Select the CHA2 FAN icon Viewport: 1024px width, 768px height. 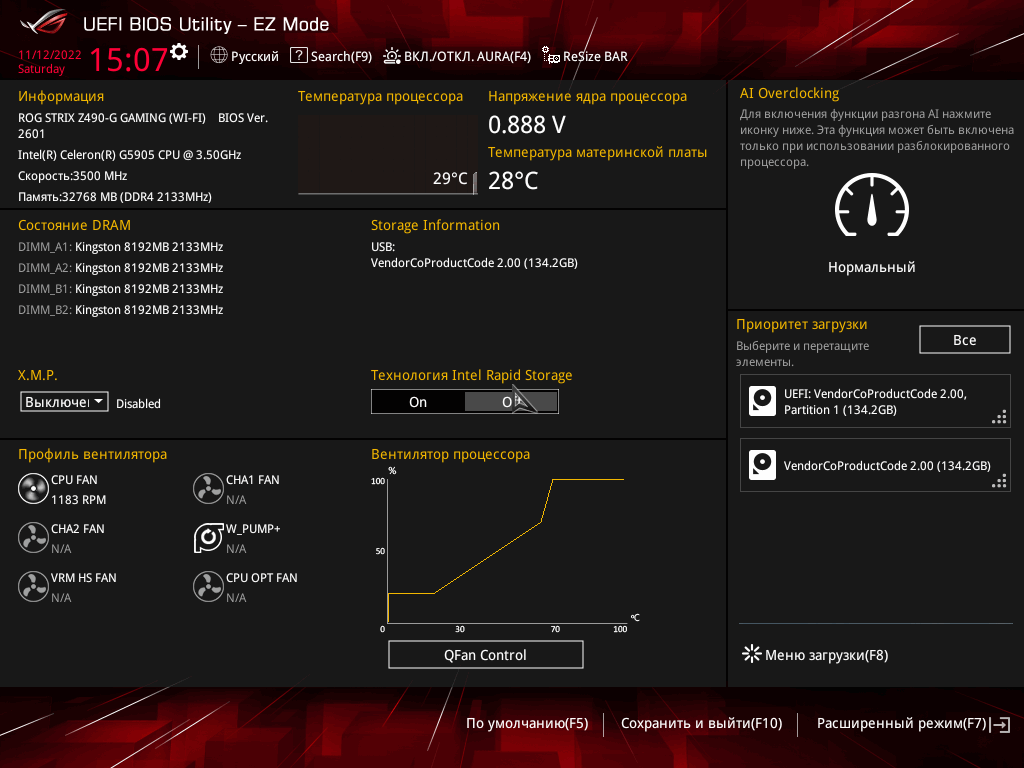pyautogui.click(x=33, y=538)
